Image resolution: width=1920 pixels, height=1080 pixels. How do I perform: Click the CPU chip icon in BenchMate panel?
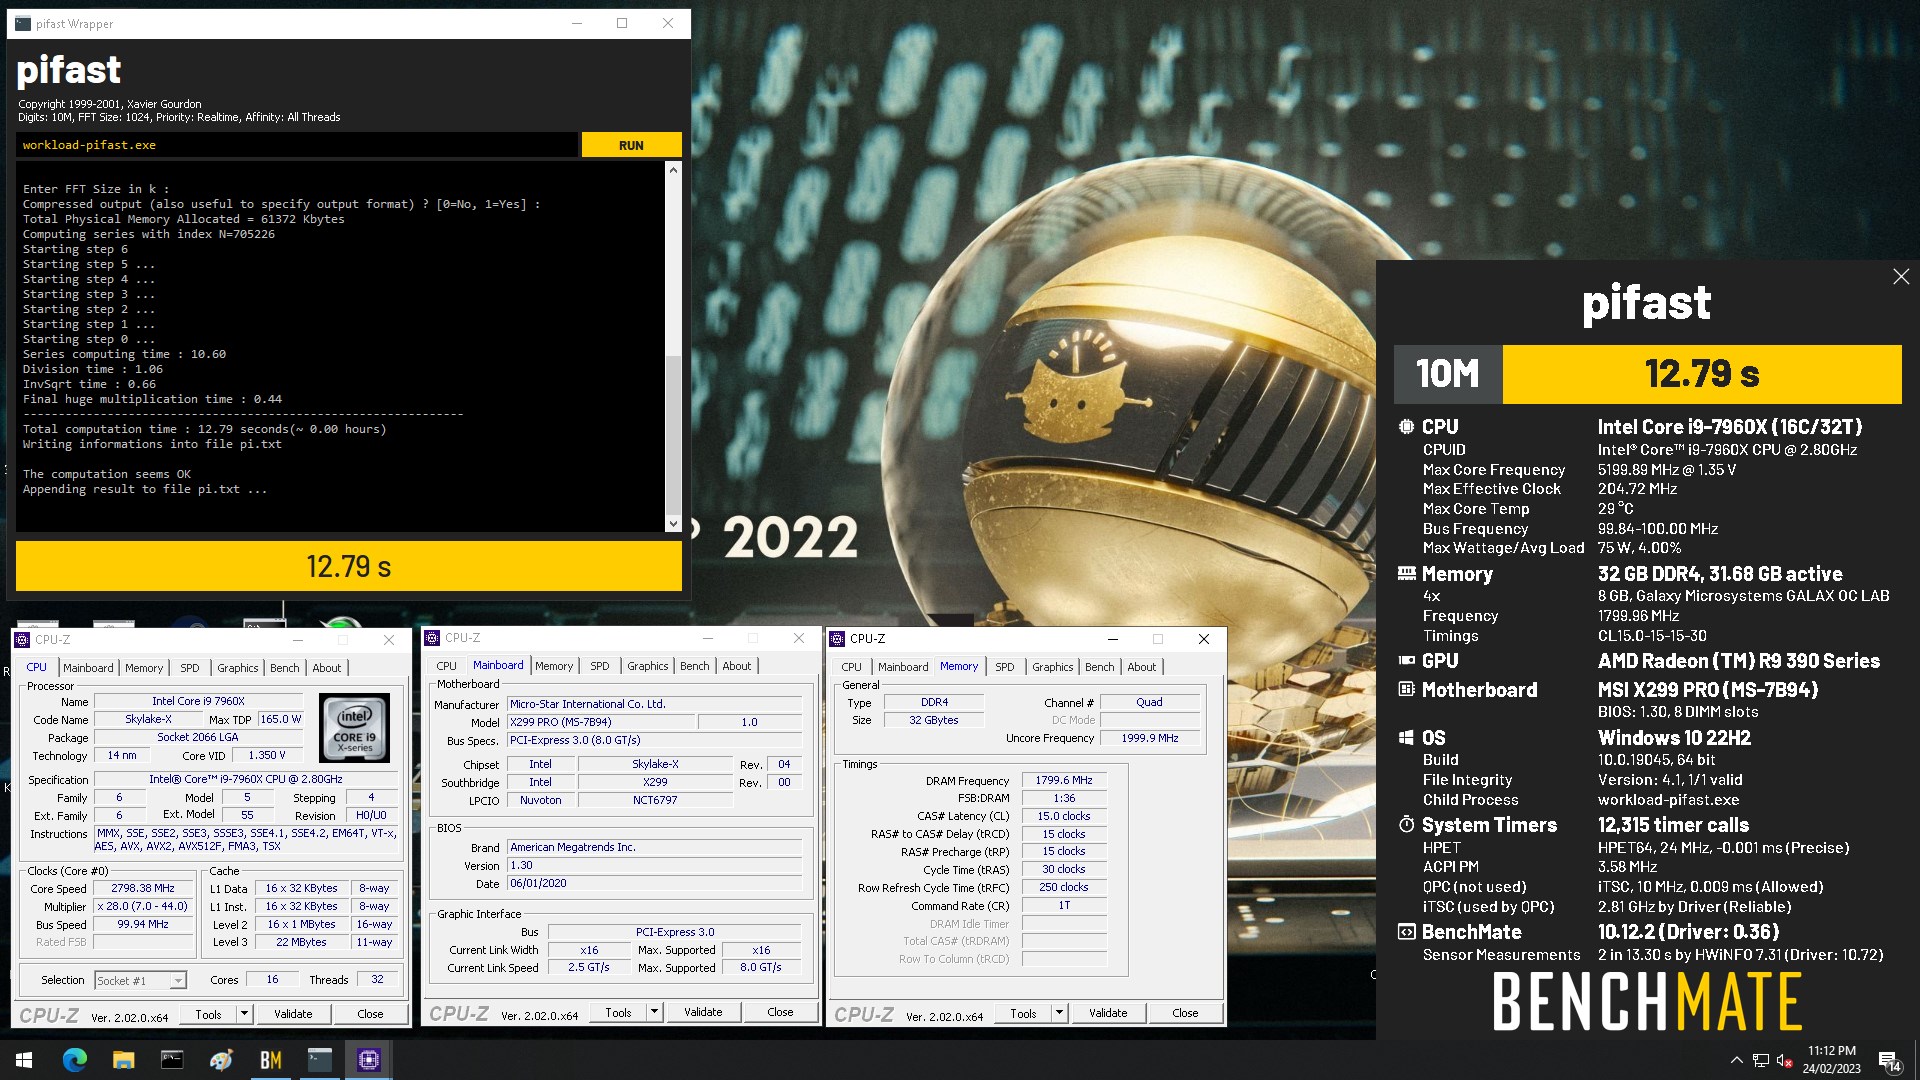click(1406, 427)
